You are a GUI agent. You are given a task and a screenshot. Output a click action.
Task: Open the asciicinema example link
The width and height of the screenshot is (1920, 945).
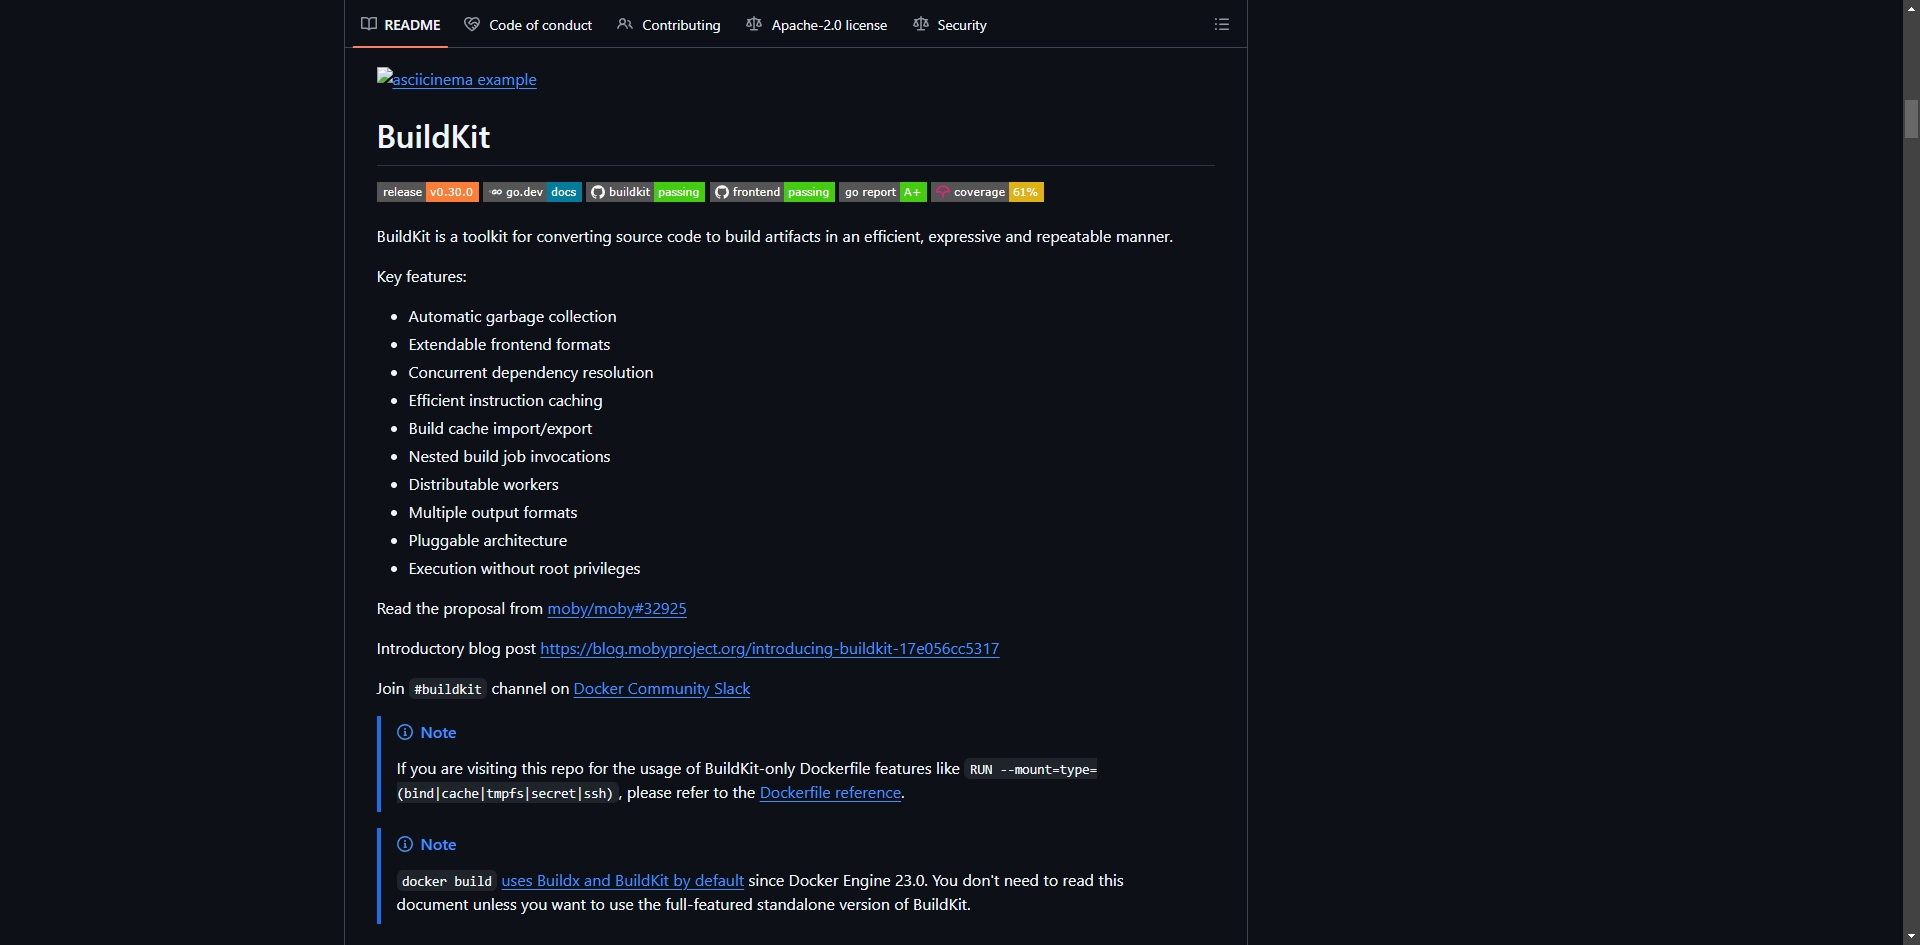(x=457, y=79)
